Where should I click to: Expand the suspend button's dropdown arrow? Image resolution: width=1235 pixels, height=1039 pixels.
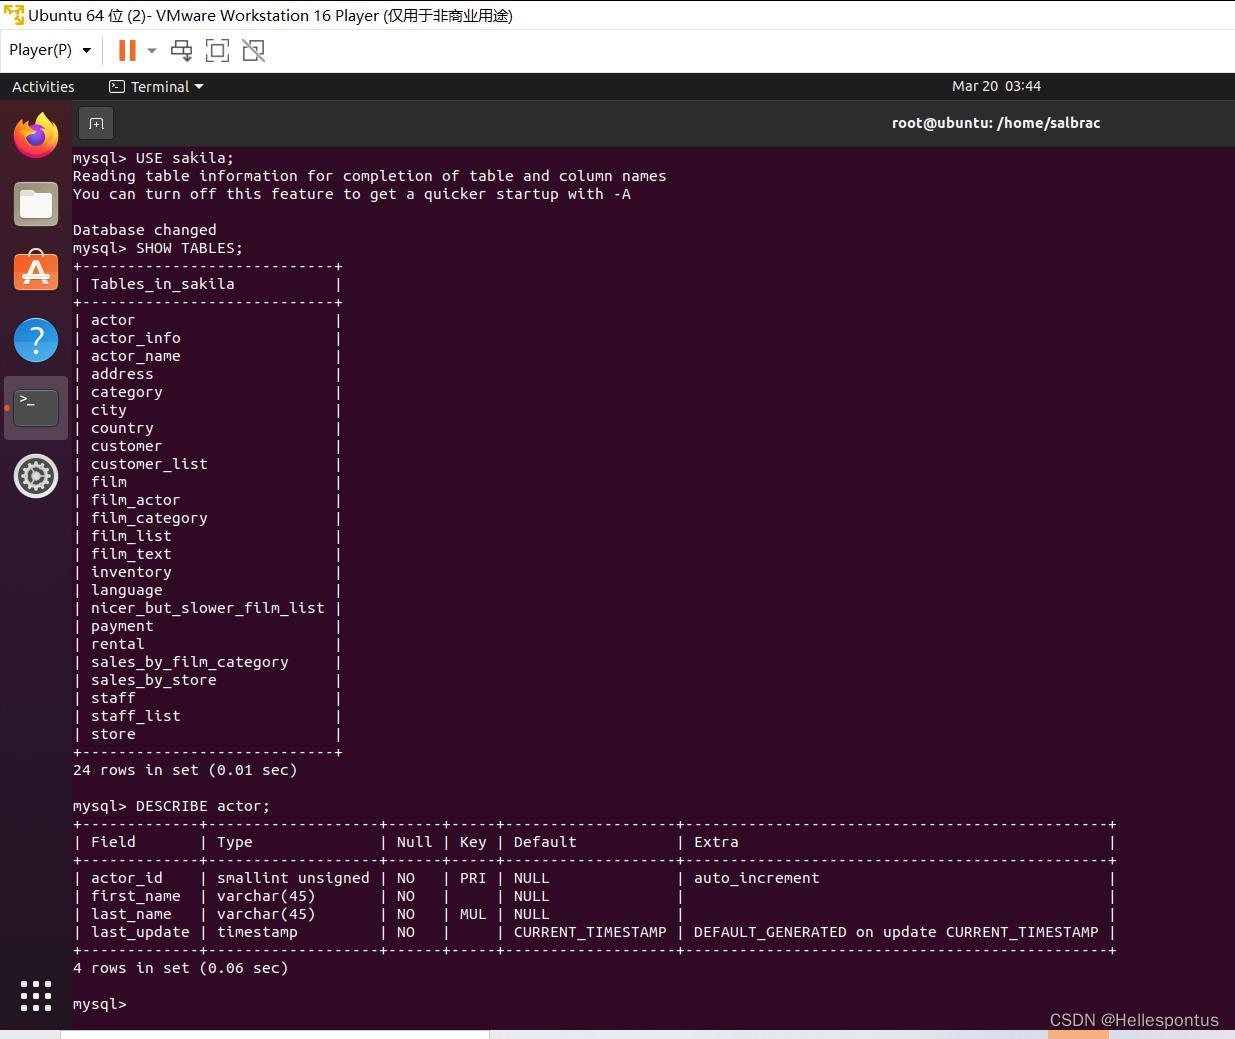click(151, 50)
